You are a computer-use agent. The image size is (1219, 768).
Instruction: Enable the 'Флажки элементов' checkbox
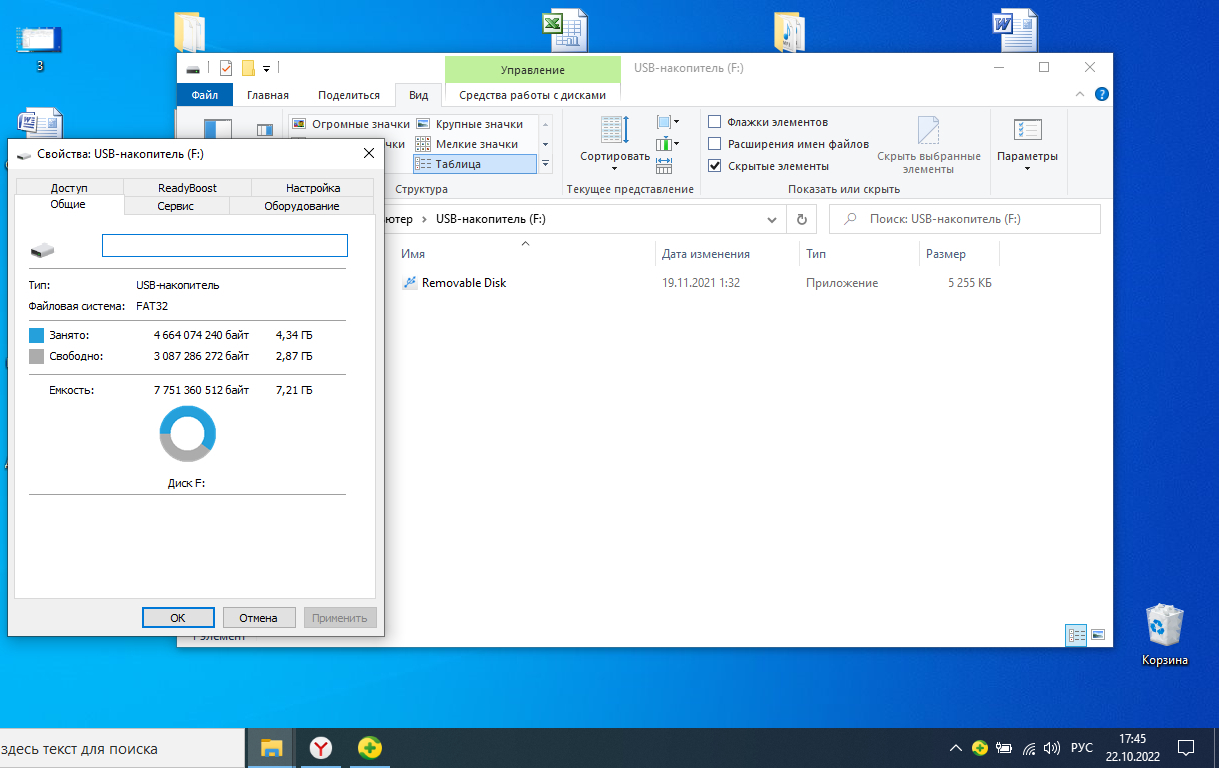click(x=715, y=122)
